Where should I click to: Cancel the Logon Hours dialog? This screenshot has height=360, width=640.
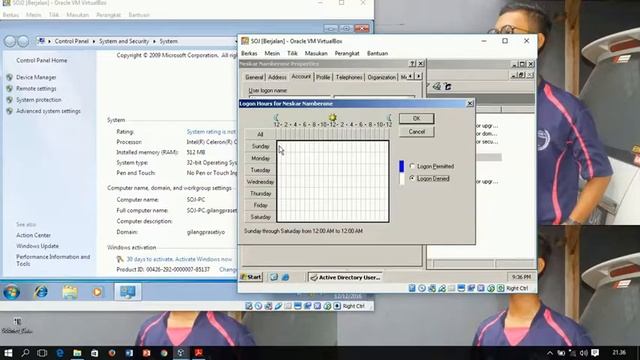click(416, 132)
